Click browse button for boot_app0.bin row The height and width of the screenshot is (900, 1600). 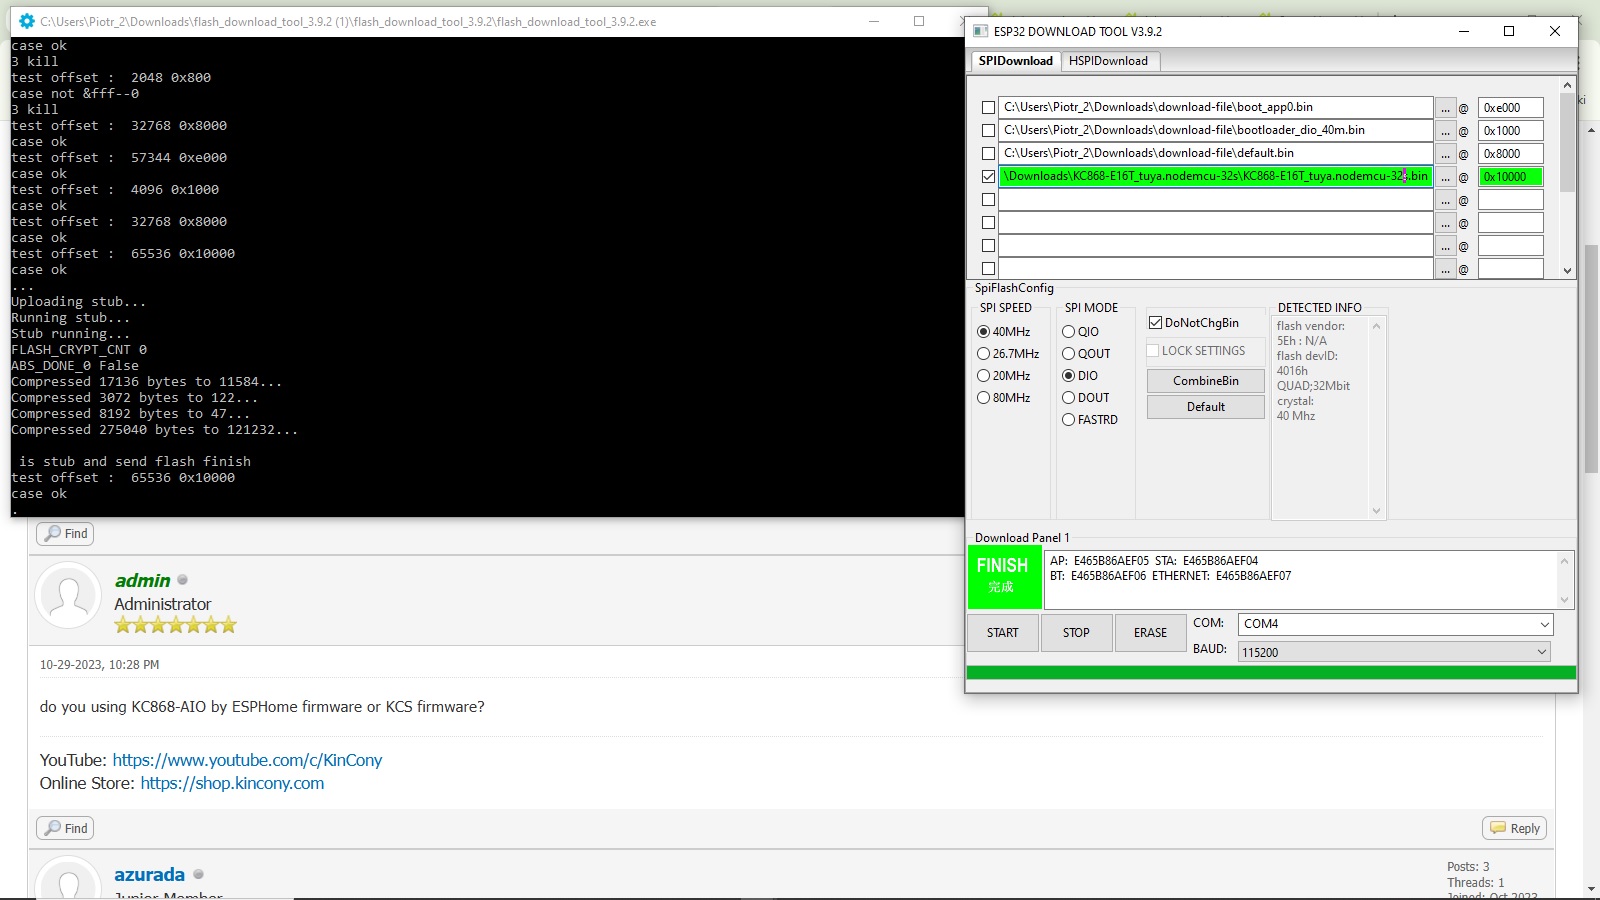tap(1445, 108)
